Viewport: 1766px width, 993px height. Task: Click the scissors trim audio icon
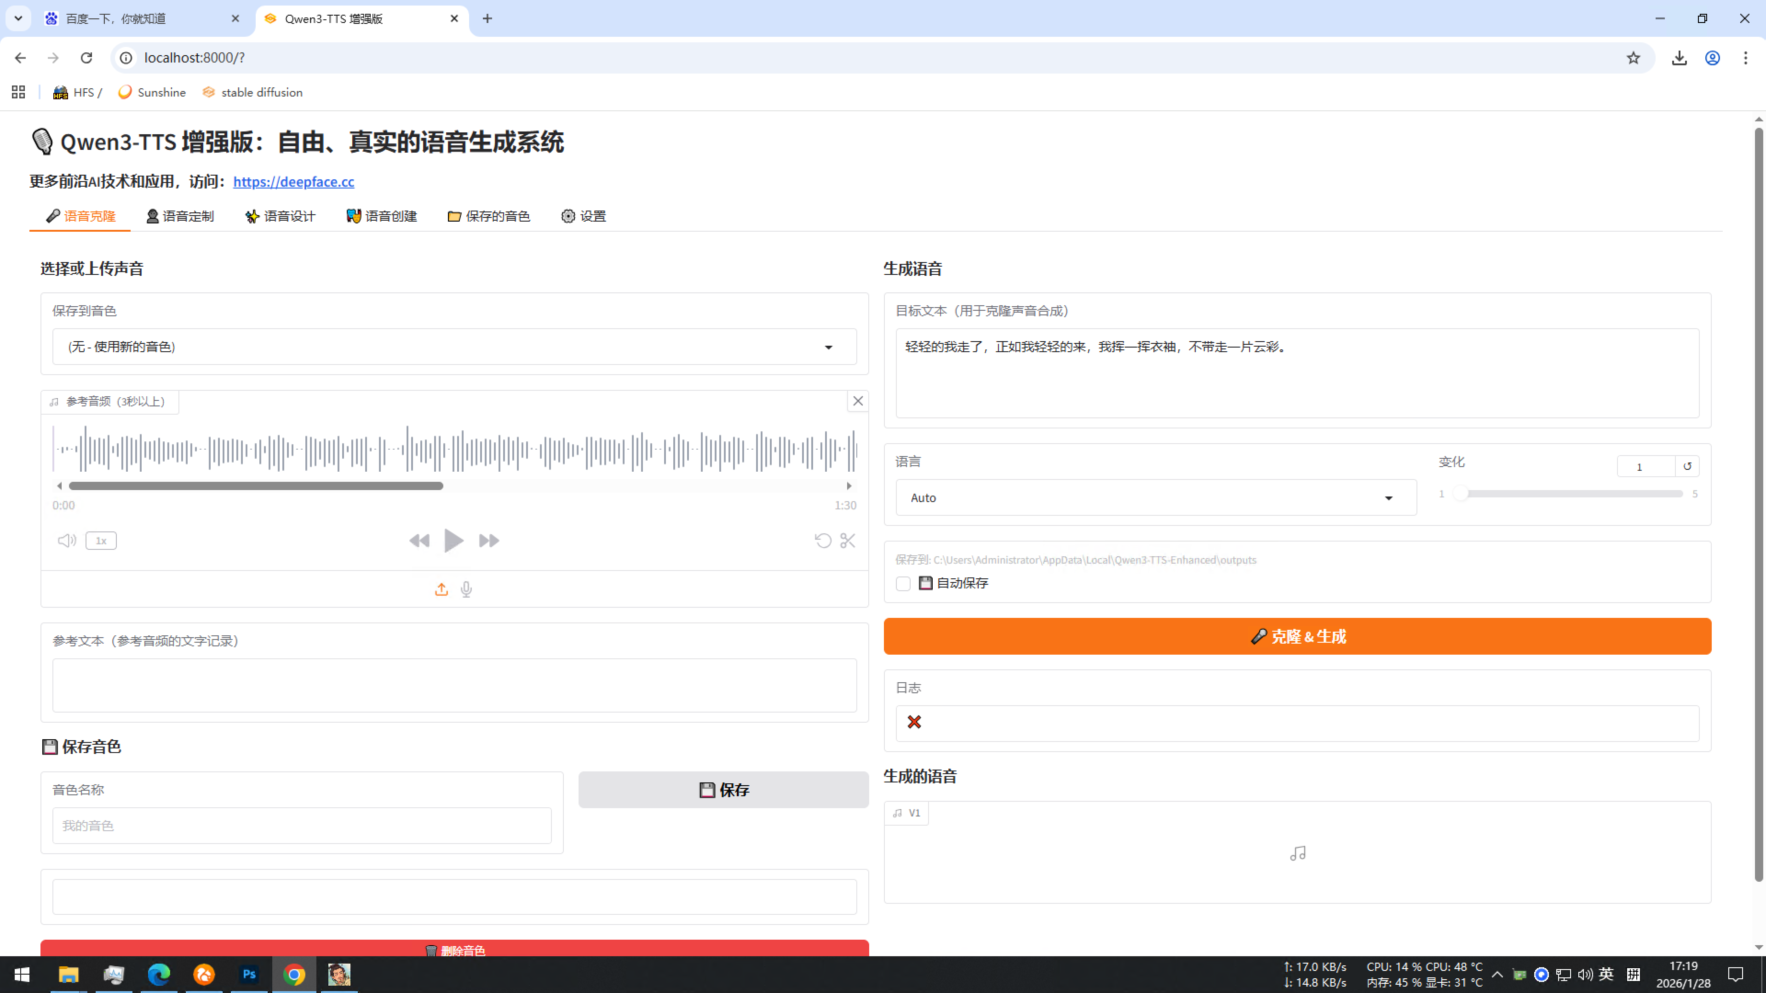[x=848, y=541]
